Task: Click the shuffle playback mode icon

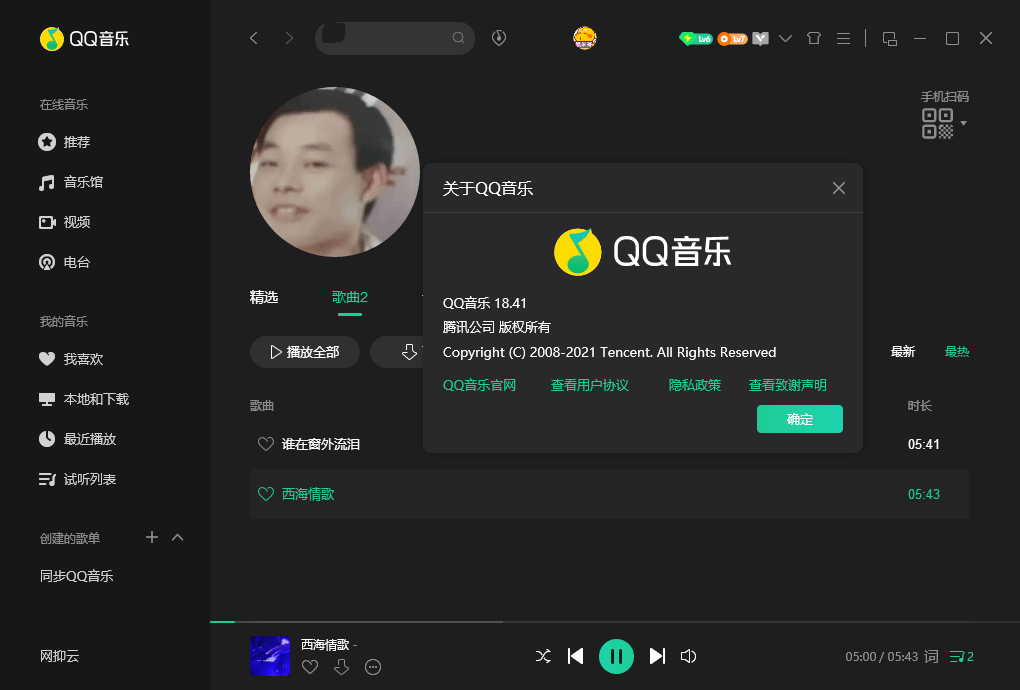Action: (x=543, y=656)
